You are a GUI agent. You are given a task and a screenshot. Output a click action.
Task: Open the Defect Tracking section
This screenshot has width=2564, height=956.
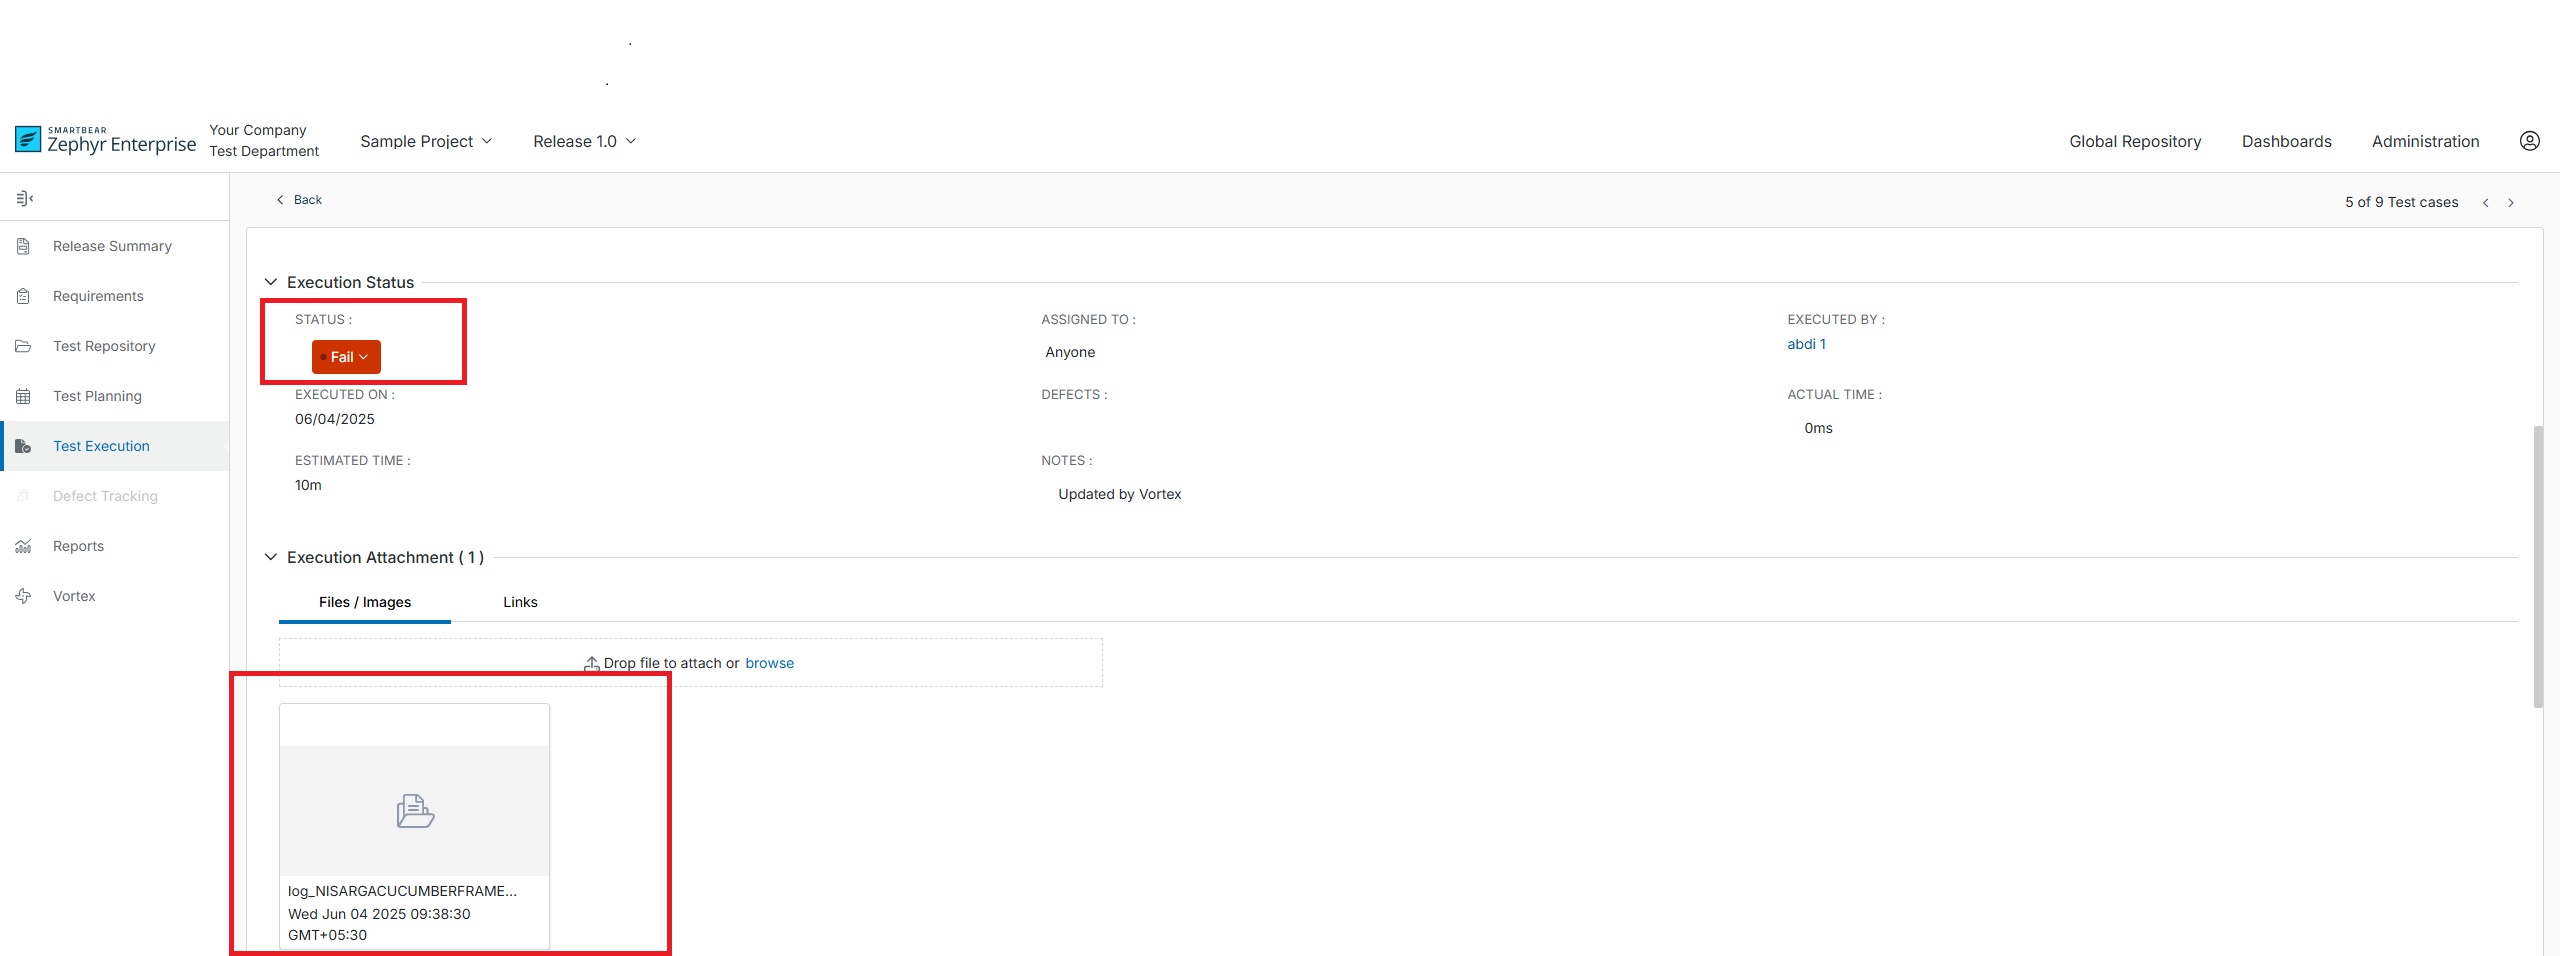click(x=105, y=495)
